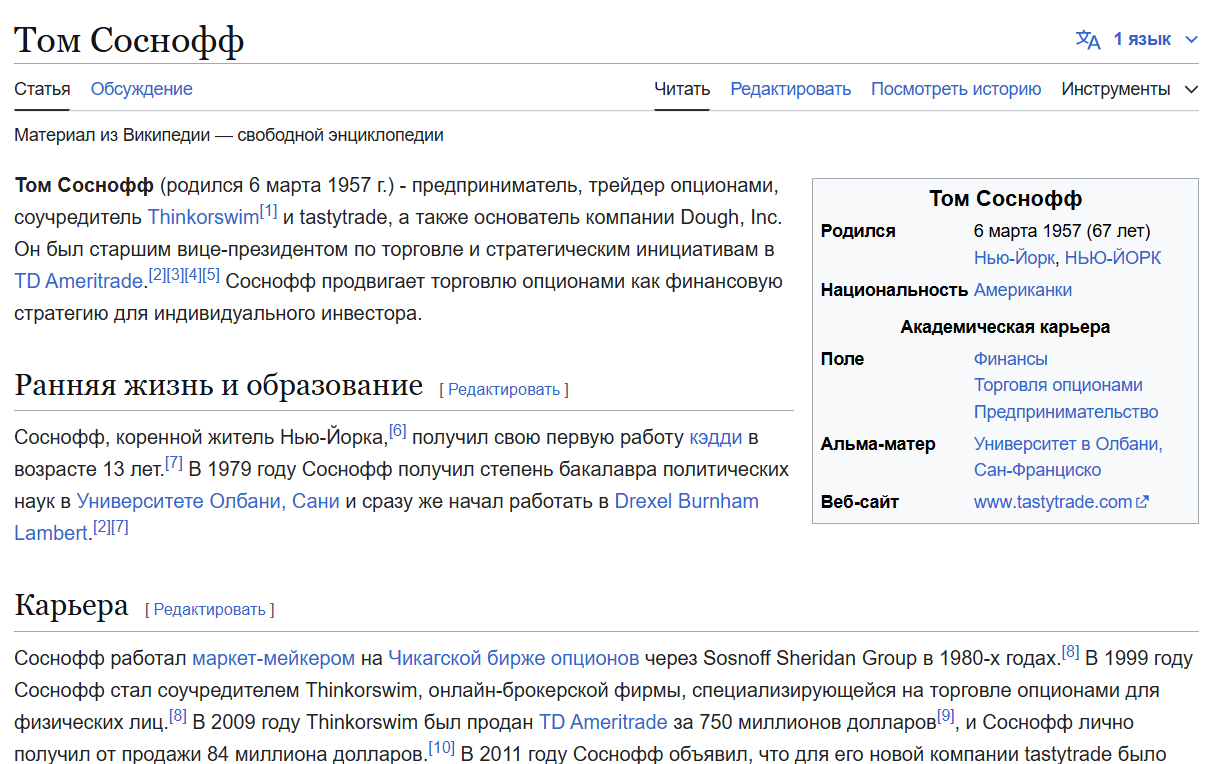Open the Редактировать tab at top
Screen dimensions: 1217x764
click(790, 89)
